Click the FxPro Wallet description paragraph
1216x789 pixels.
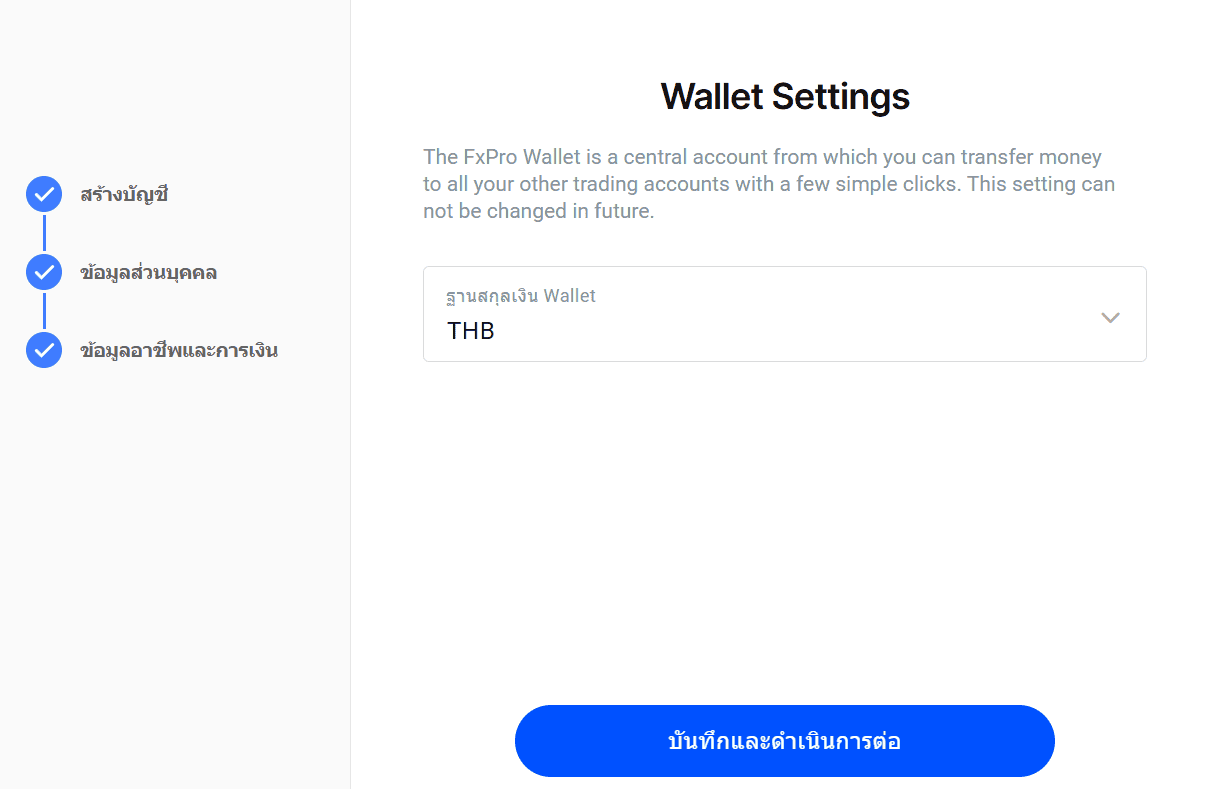click(768, 184)
